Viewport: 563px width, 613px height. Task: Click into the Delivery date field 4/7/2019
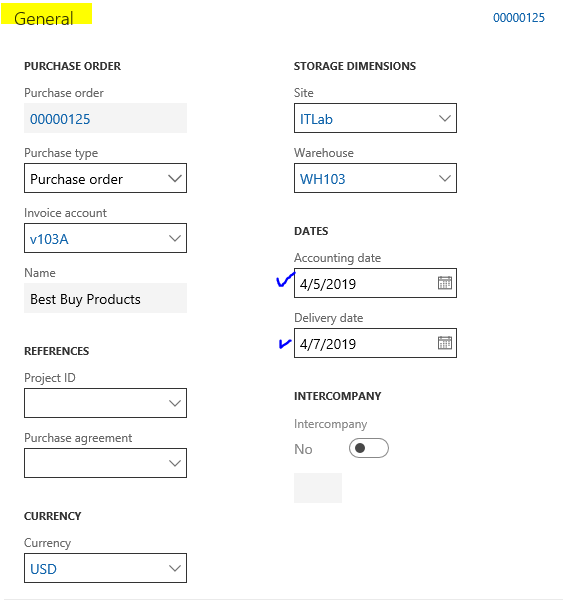(x=365, y=343)
